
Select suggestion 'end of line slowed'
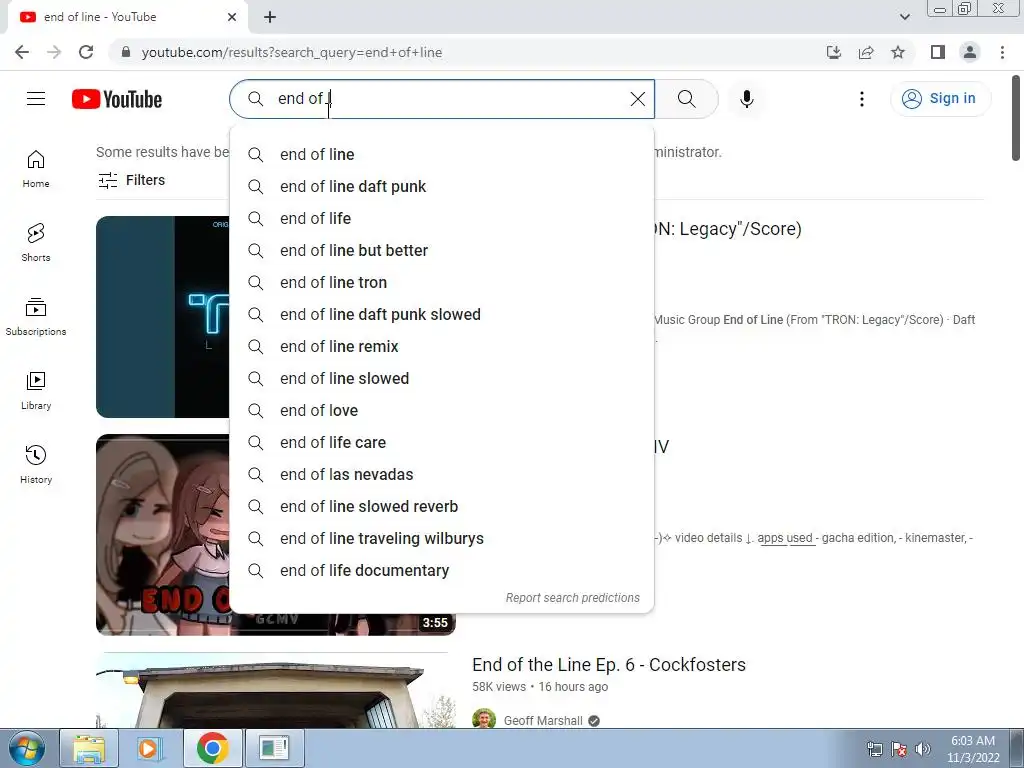[441, 378]
